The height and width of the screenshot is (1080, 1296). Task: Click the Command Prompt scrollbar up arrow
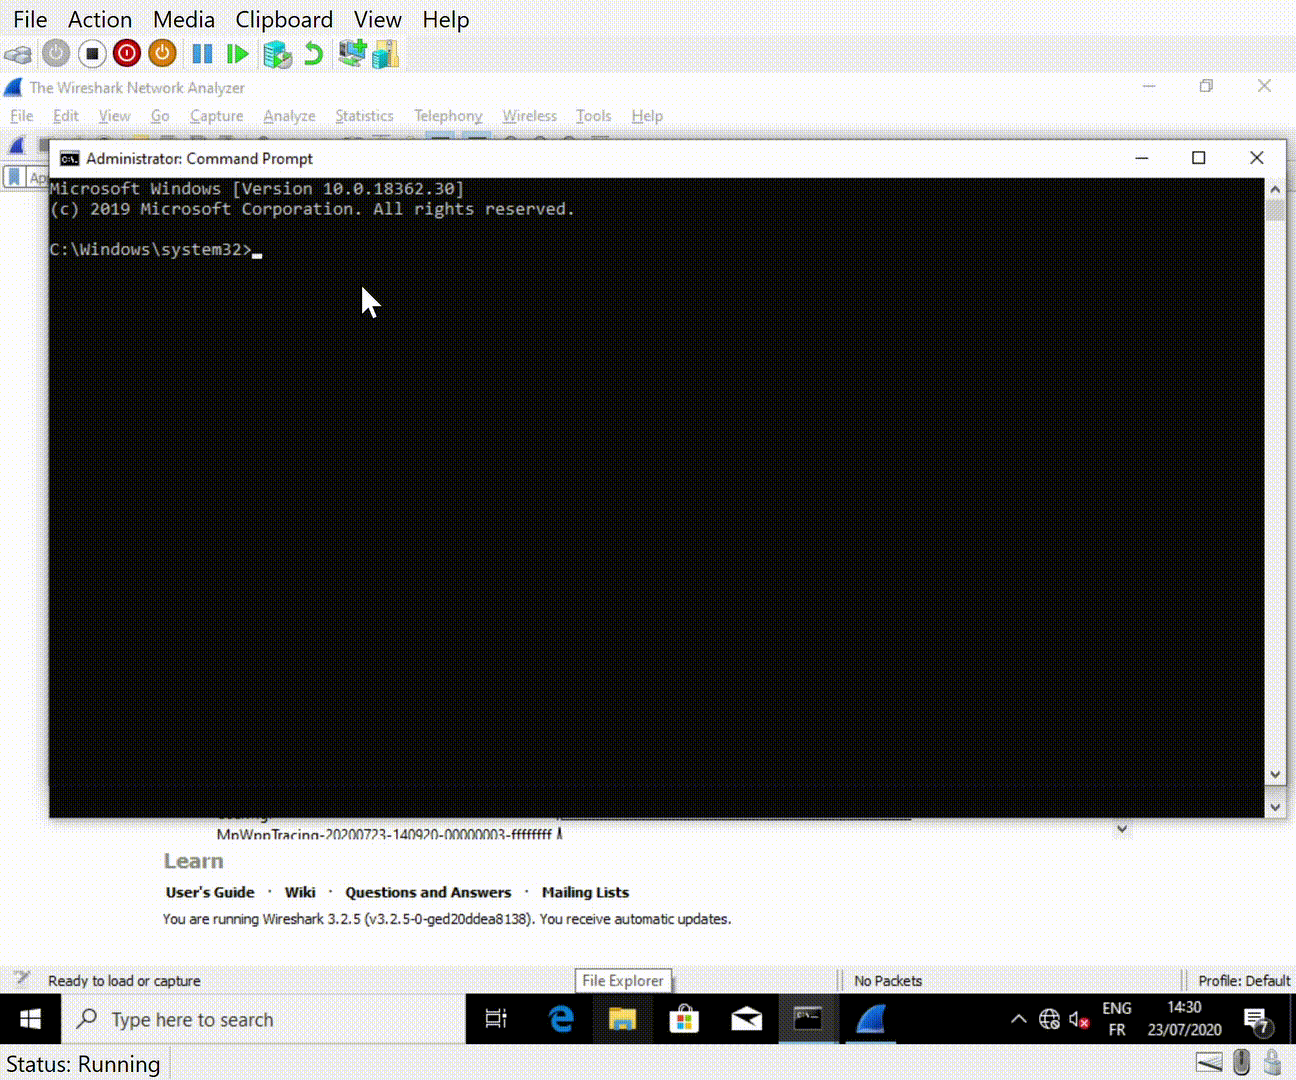tap(1275, 189)
